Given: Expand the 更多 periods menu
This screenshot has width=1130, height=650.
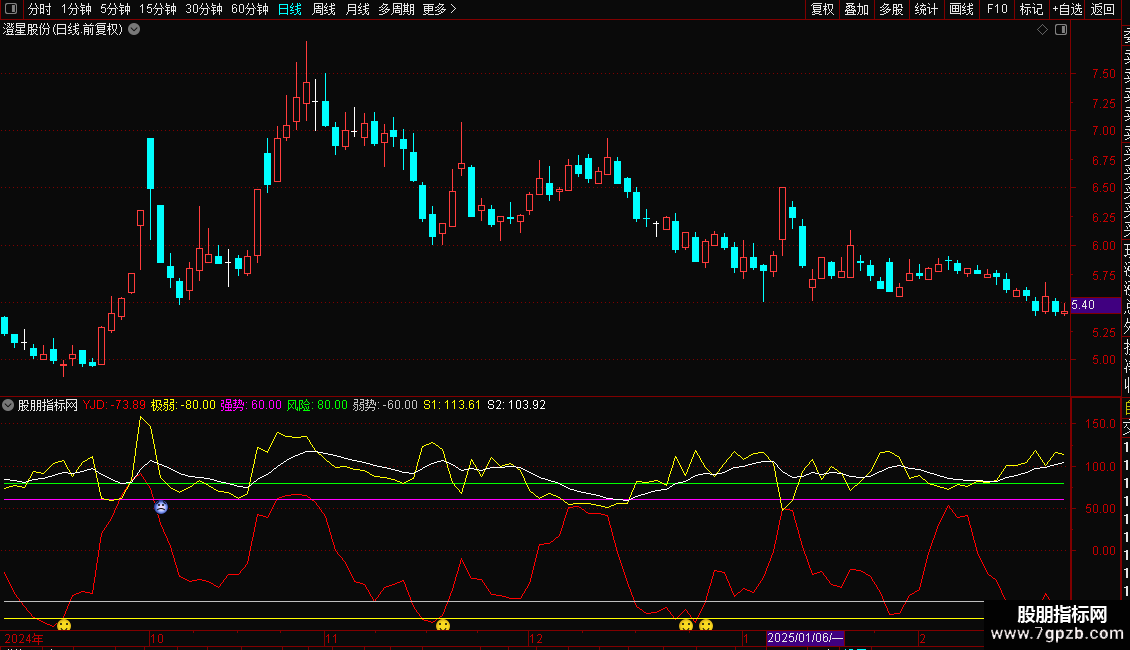Looking at the screenshot, I should 439,9.
